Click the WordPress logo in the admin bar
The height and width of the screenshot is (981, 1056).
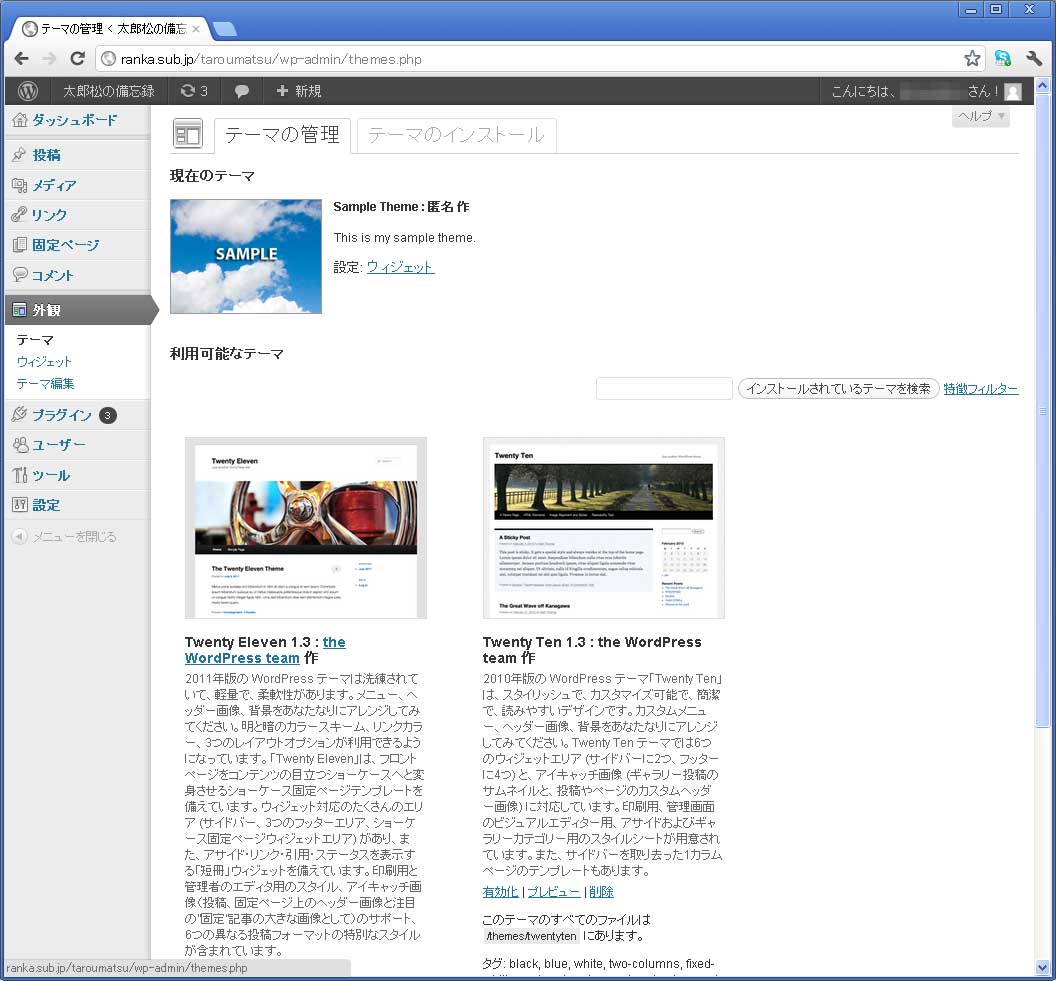tap(28, 91)
